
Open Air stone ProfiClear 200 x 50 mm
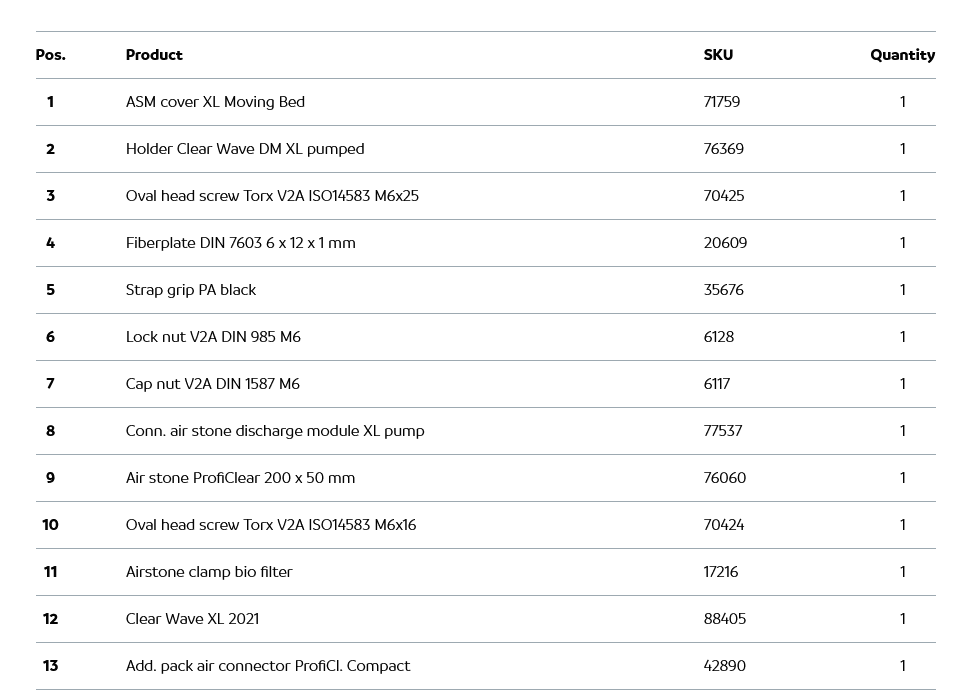pyautogui.click(x=240, y=478)
